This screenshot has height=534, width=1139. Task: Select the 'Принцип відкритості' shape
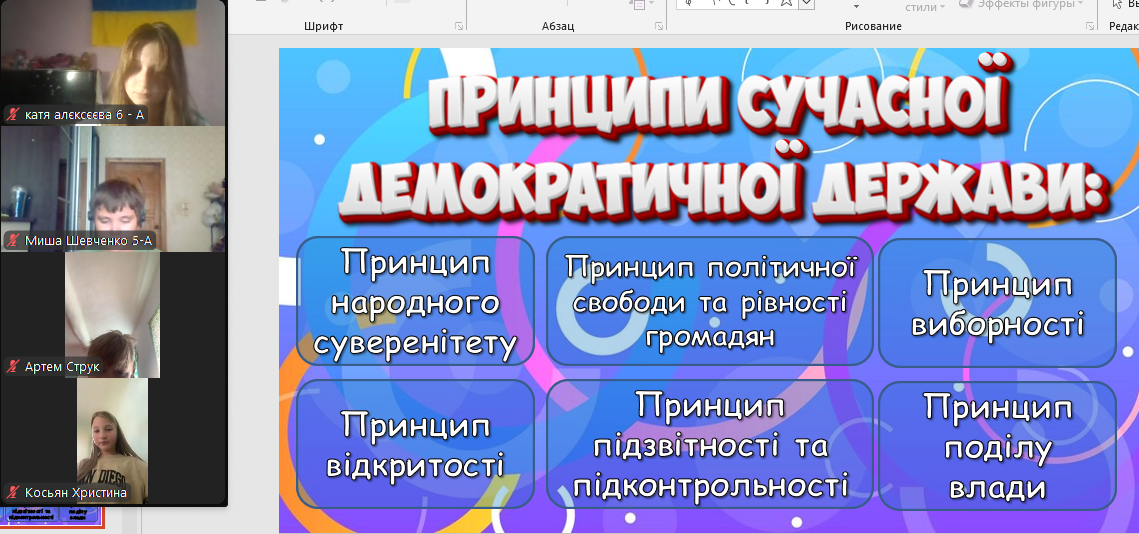(415, 444)
